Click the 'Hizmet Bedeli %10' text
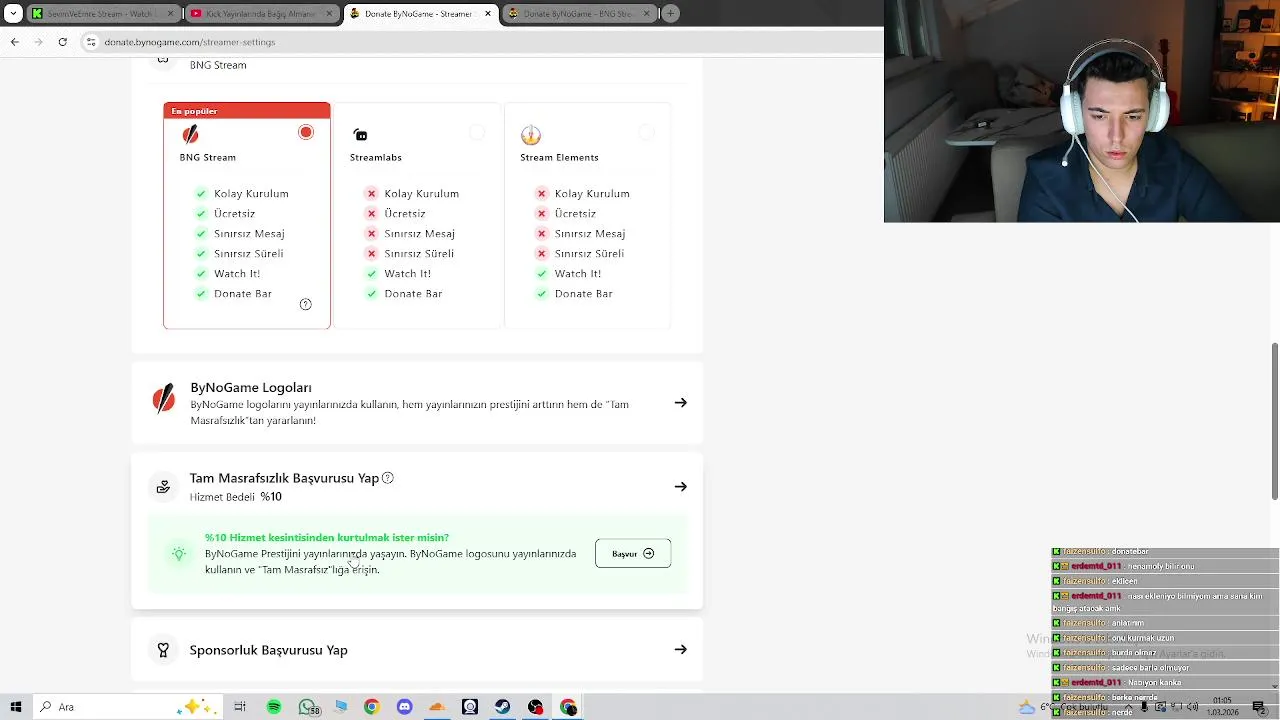Screen dimensions: 1280x720 [x=236, y=497]
